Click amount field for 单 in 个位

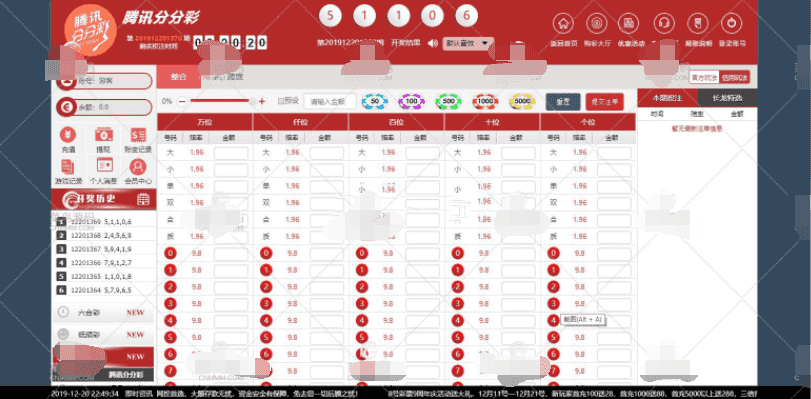[x=614, y=186]
